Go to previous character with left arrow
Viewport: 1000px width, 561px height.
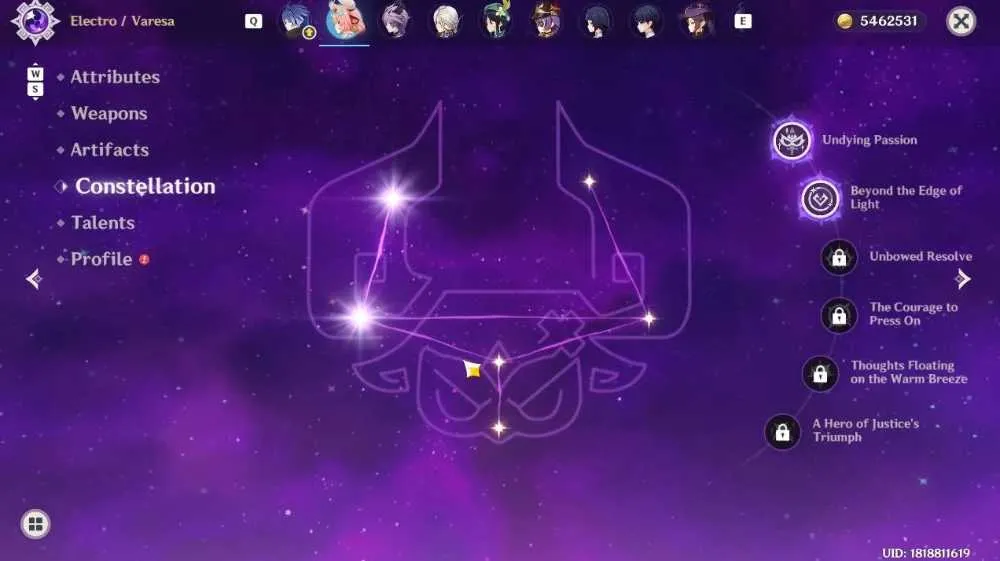click(x=34, y=279)
